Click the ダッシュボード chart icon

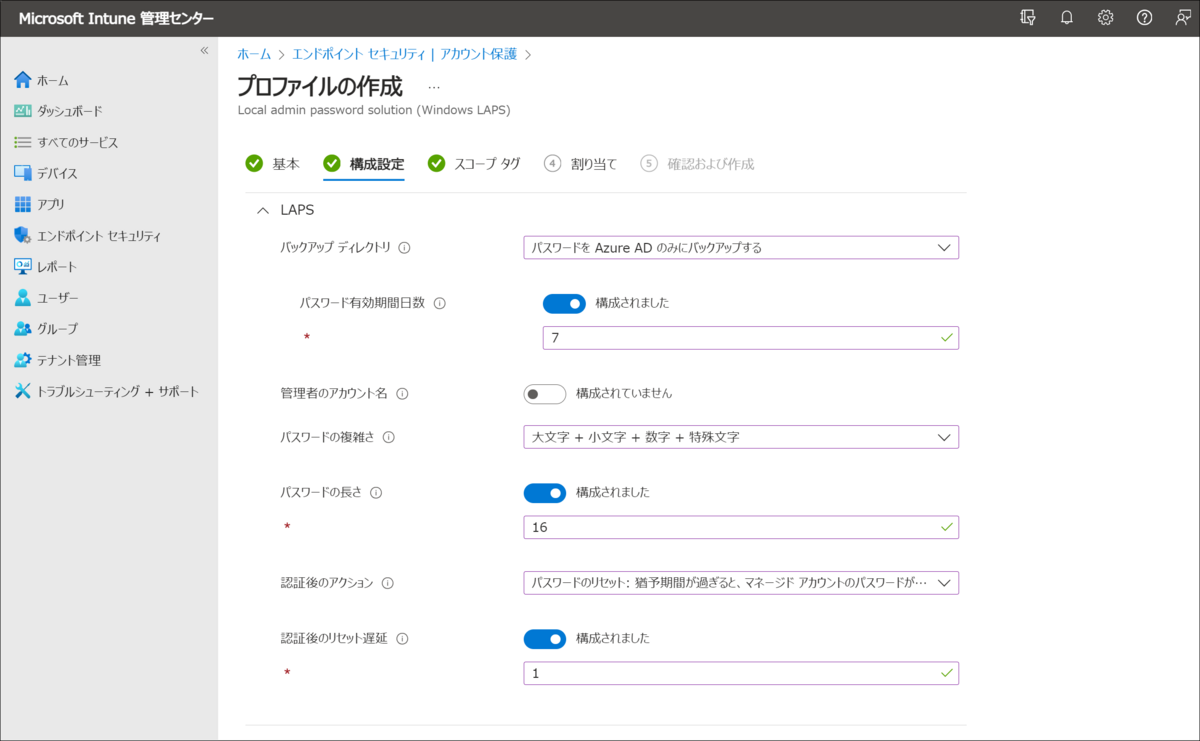[x=23, y=111]
